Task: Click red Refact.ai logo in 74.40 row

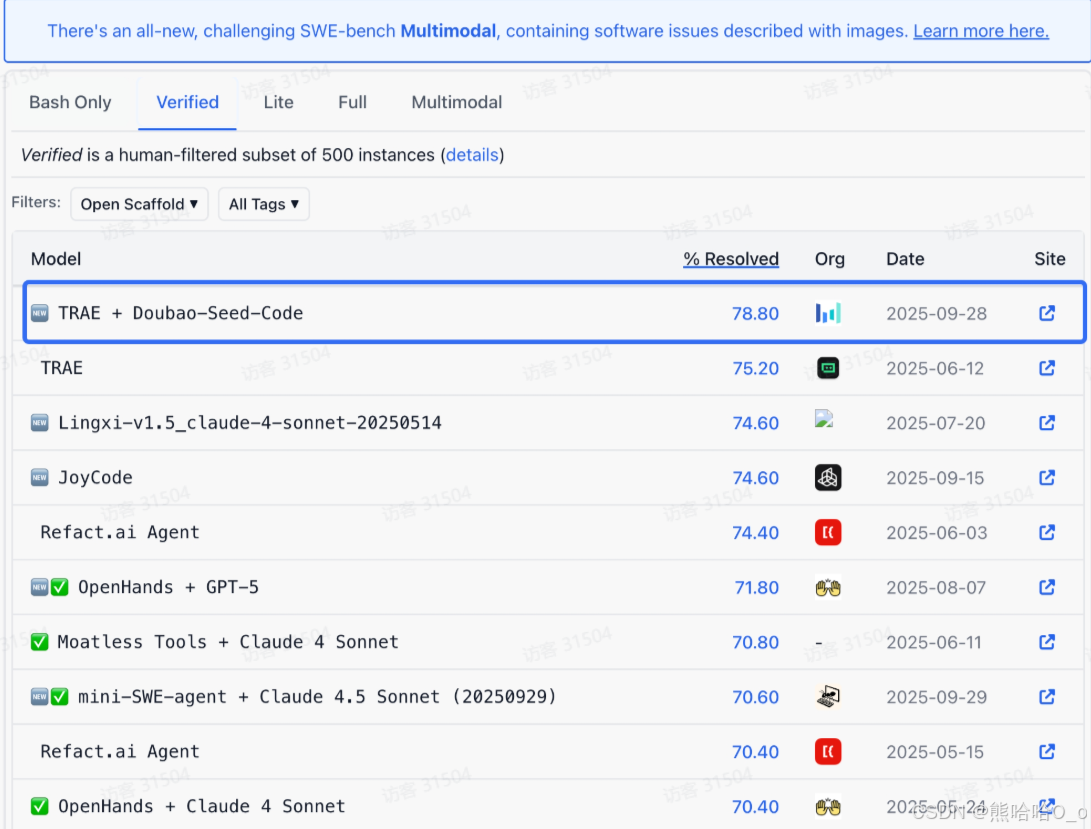Action: [x=828, y=532]
